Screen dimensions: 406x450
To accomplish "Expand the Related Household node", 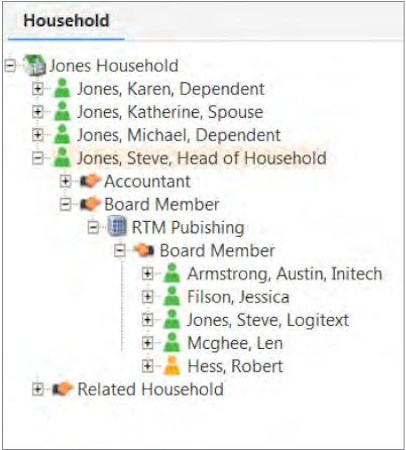I will [x=38, y=389].
